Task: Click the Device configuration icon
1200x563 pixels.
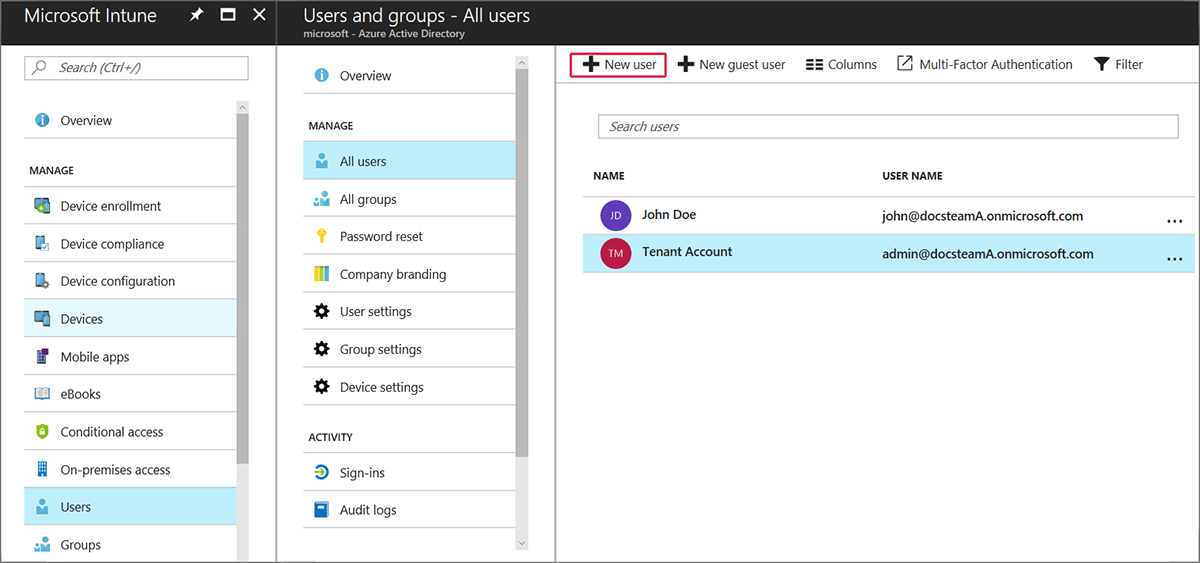Action: point(42,281)
